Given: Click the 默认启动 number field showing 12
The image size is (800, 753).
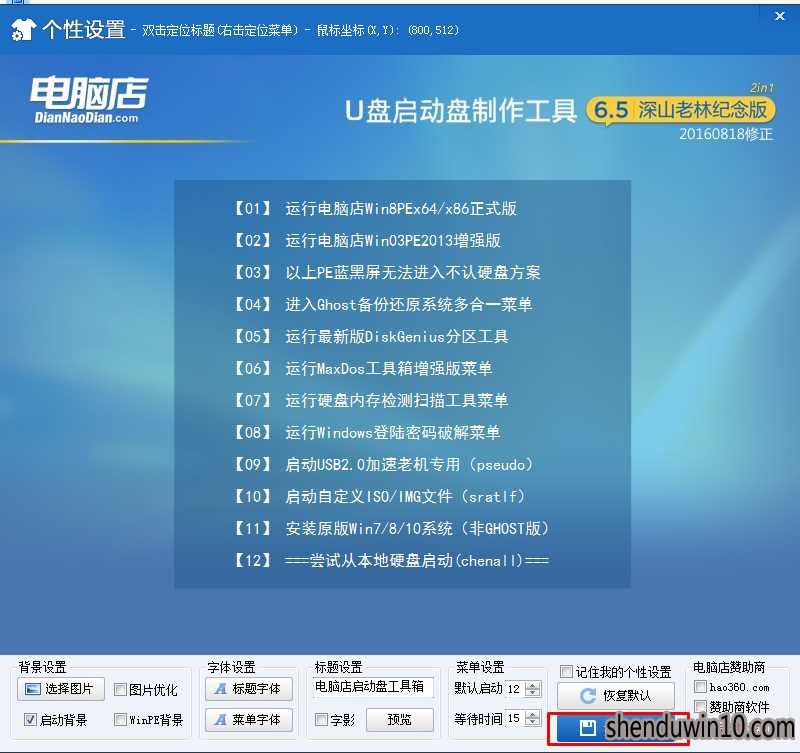Looking at the screenshot, I should tap(515, 689).
